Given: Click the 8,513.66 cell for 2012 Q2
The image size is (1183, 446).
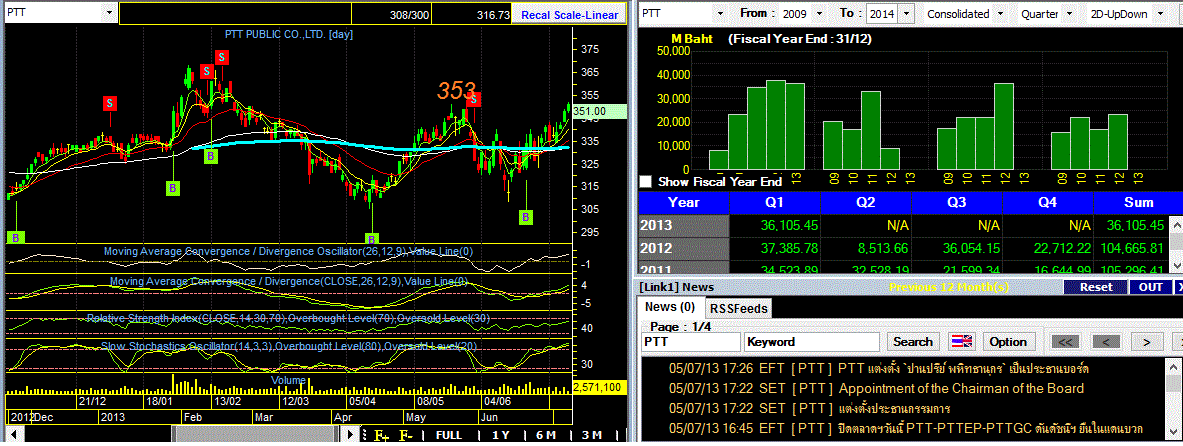Looking at the screenshot, I should [865, 248].
